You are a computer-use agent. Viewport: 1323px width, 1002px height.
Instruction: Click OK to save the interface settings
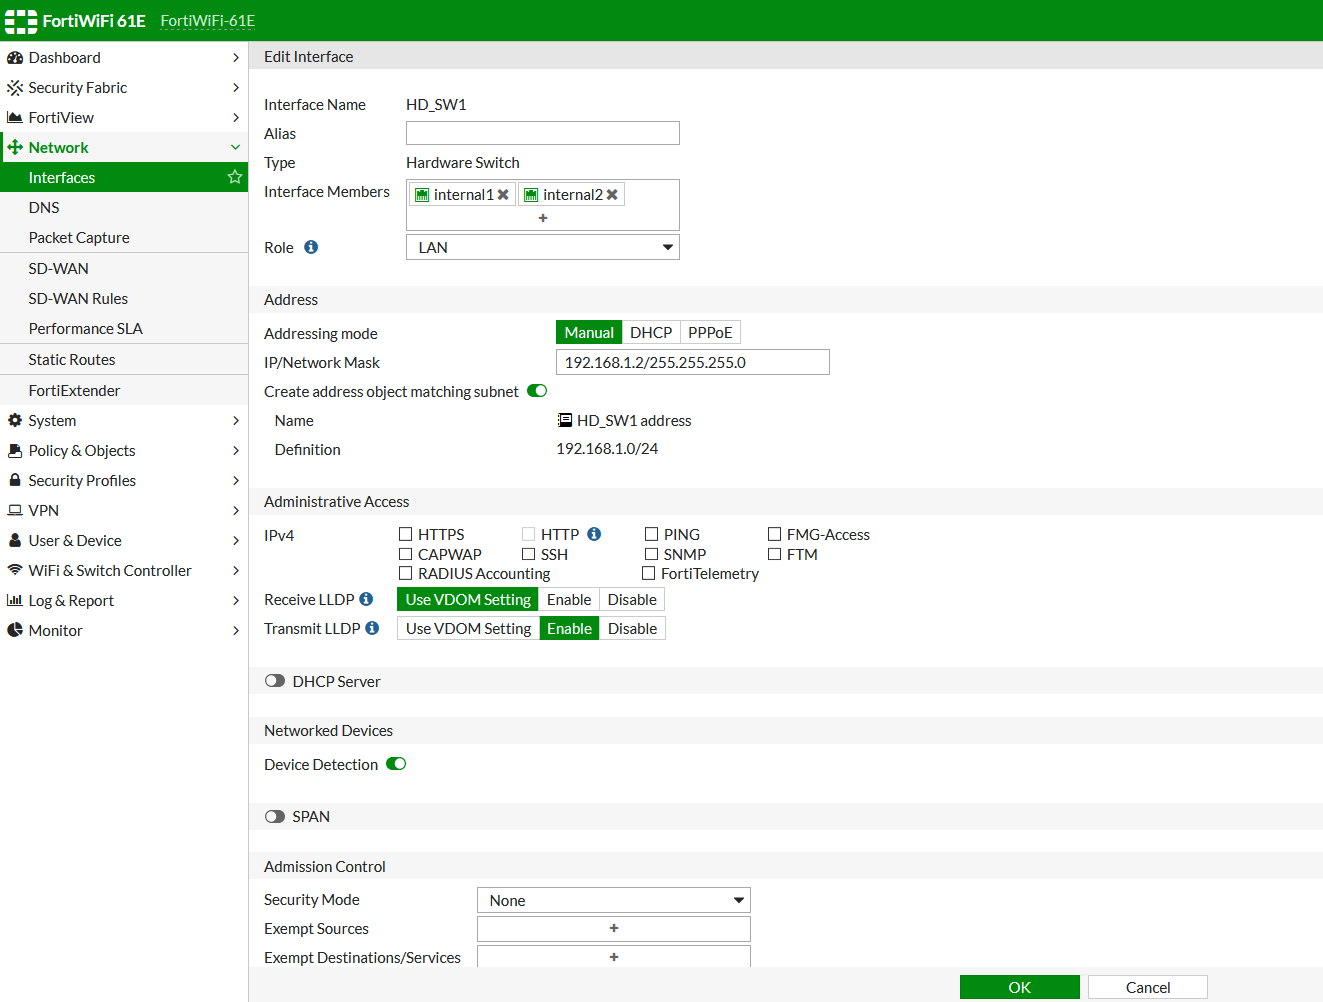coord(1019,986)
